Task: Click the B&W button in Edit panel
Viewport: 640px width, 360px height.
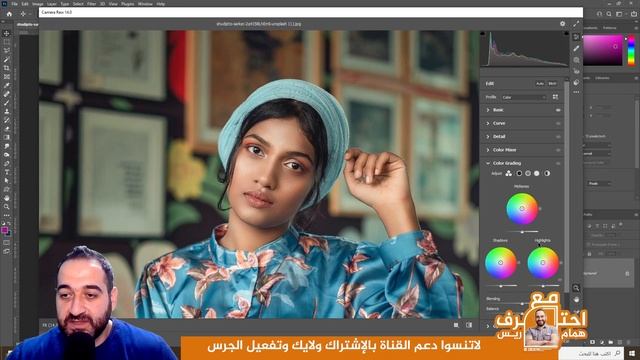Action: pyautogui.click(x=552, y=84)
